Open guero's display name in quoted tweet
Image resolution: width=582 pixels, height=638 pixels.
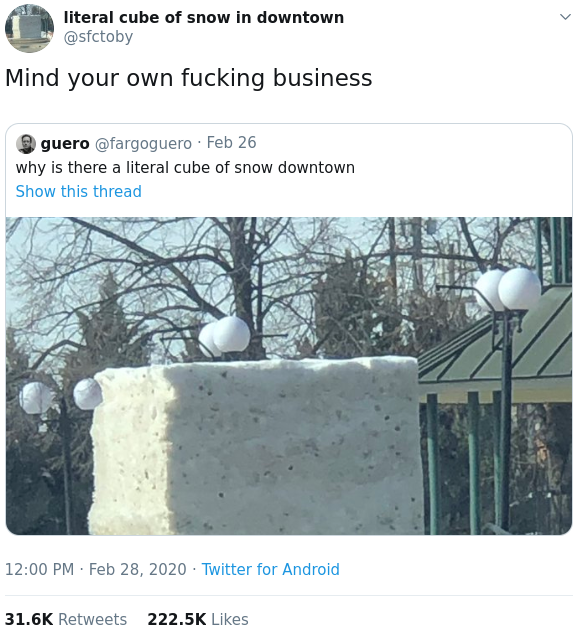tap(65, 143)
